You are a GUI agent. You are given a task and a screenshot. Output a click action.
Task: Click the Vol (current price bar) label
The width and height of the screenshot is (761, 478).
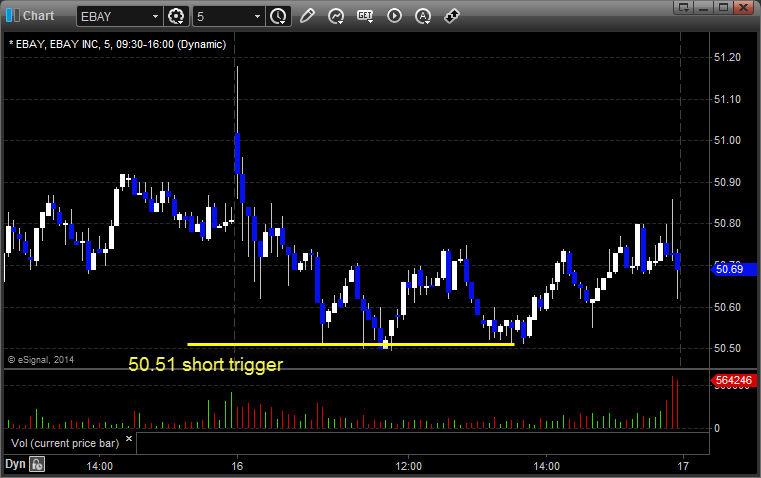pos(65,443)
